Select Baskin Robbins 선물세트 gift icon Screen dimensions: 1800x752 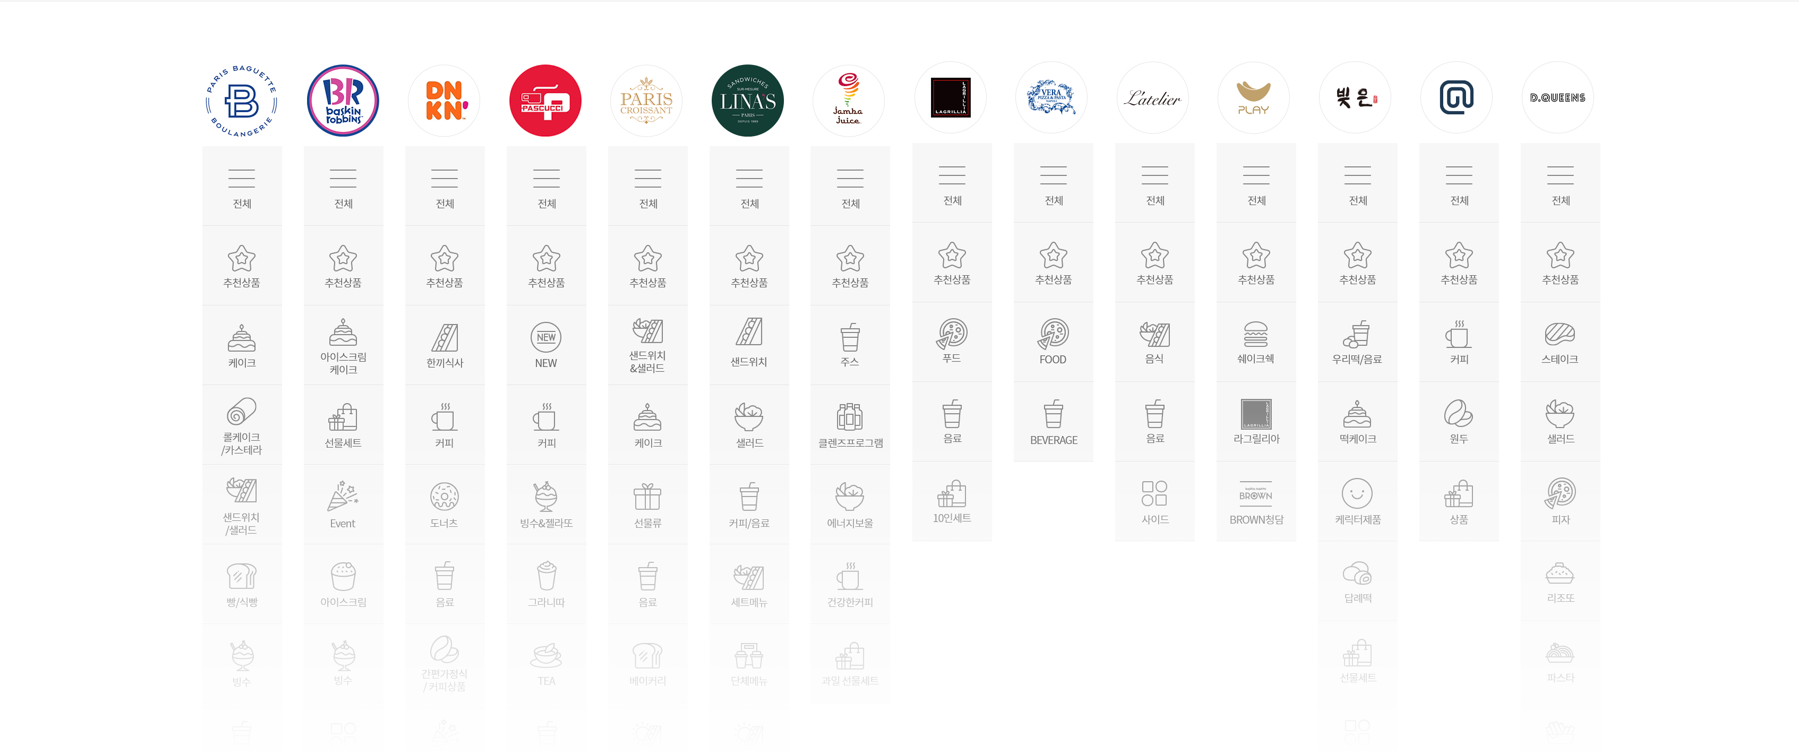point(343,426)
